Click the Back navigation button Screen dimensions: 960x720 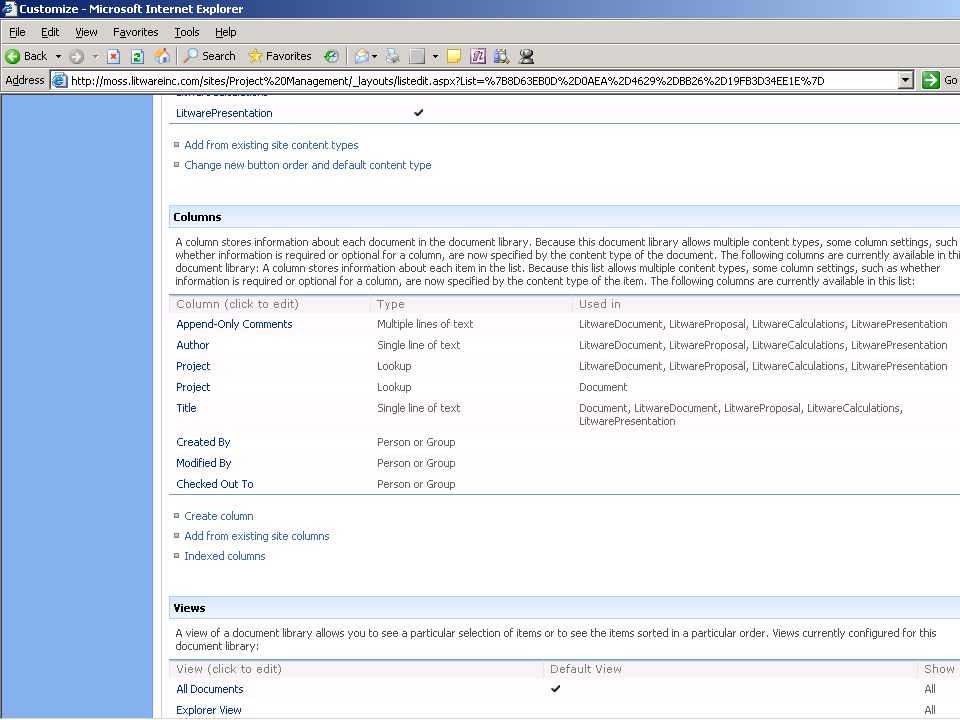[x=26, y=56]
